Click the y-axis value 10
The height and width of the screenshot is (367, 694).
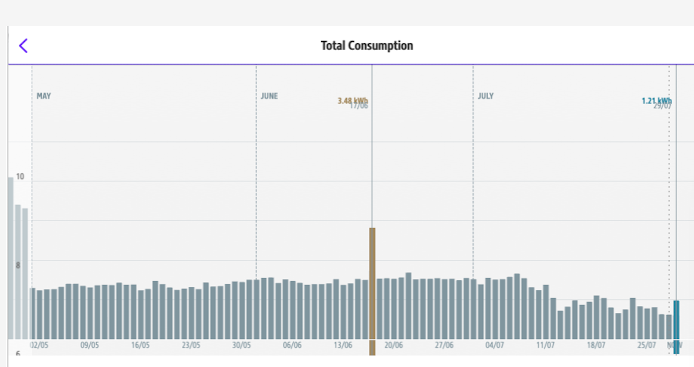[x=20, y=176]
